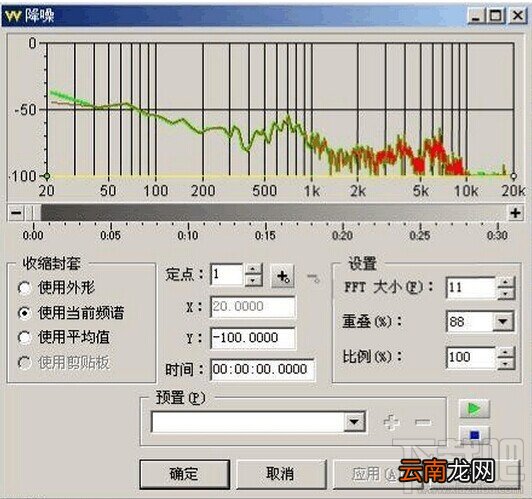Click the 重叠(%) value field showing 88

pyautogui.click(x=470, y=321)
